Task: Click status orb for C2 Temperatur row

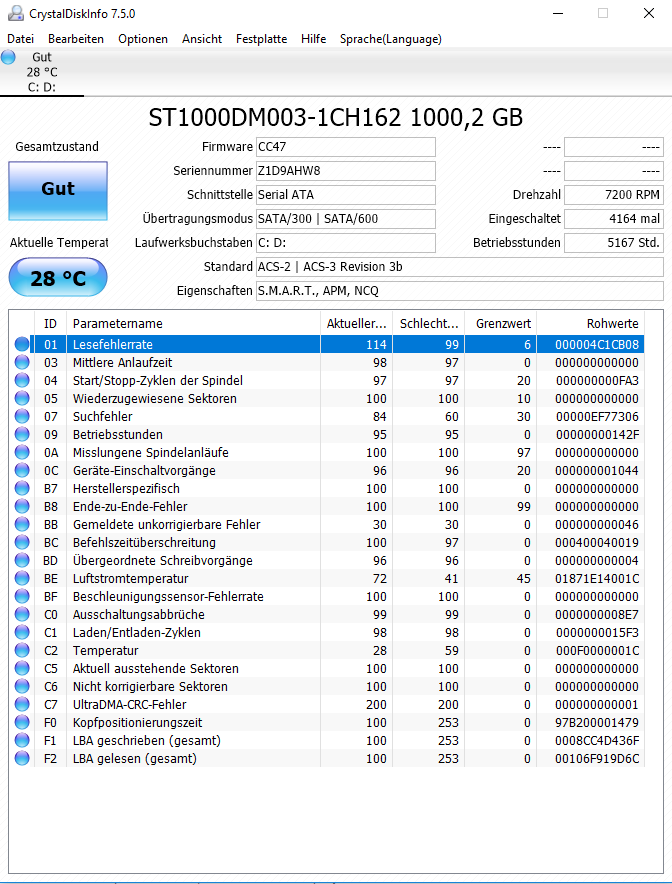Action: coord(22,650)
